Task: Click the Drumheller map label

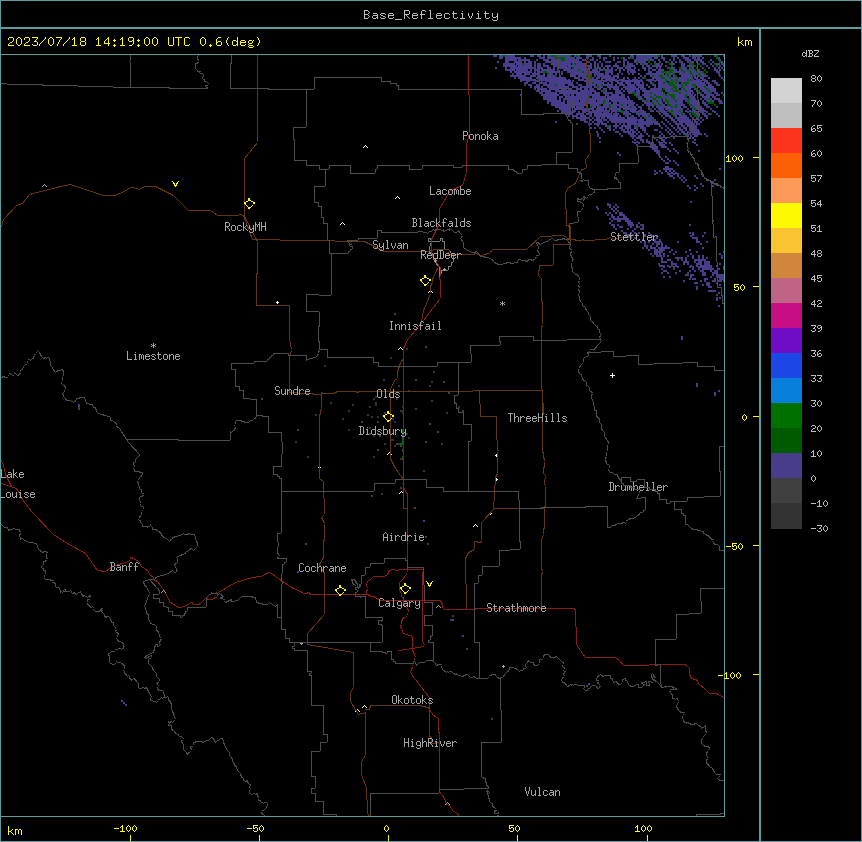Action: tap(638, 487)
